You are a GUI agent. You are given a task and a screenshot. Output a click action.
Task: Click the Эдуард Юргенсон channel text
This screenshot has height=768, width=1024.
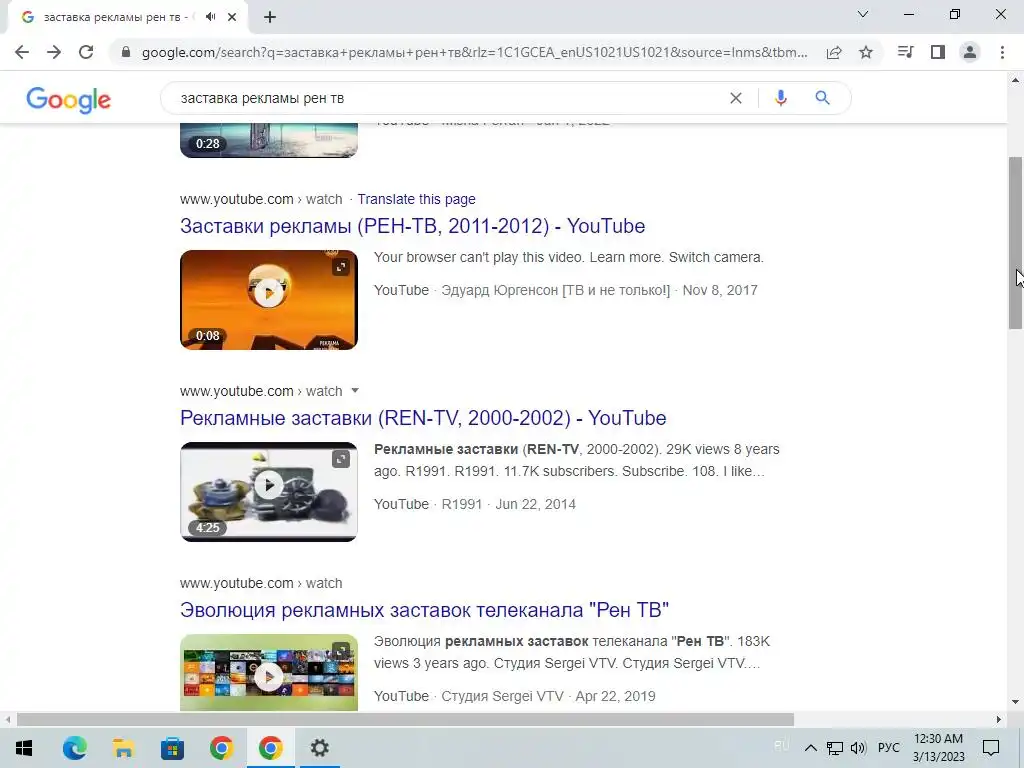pos(556,290)
